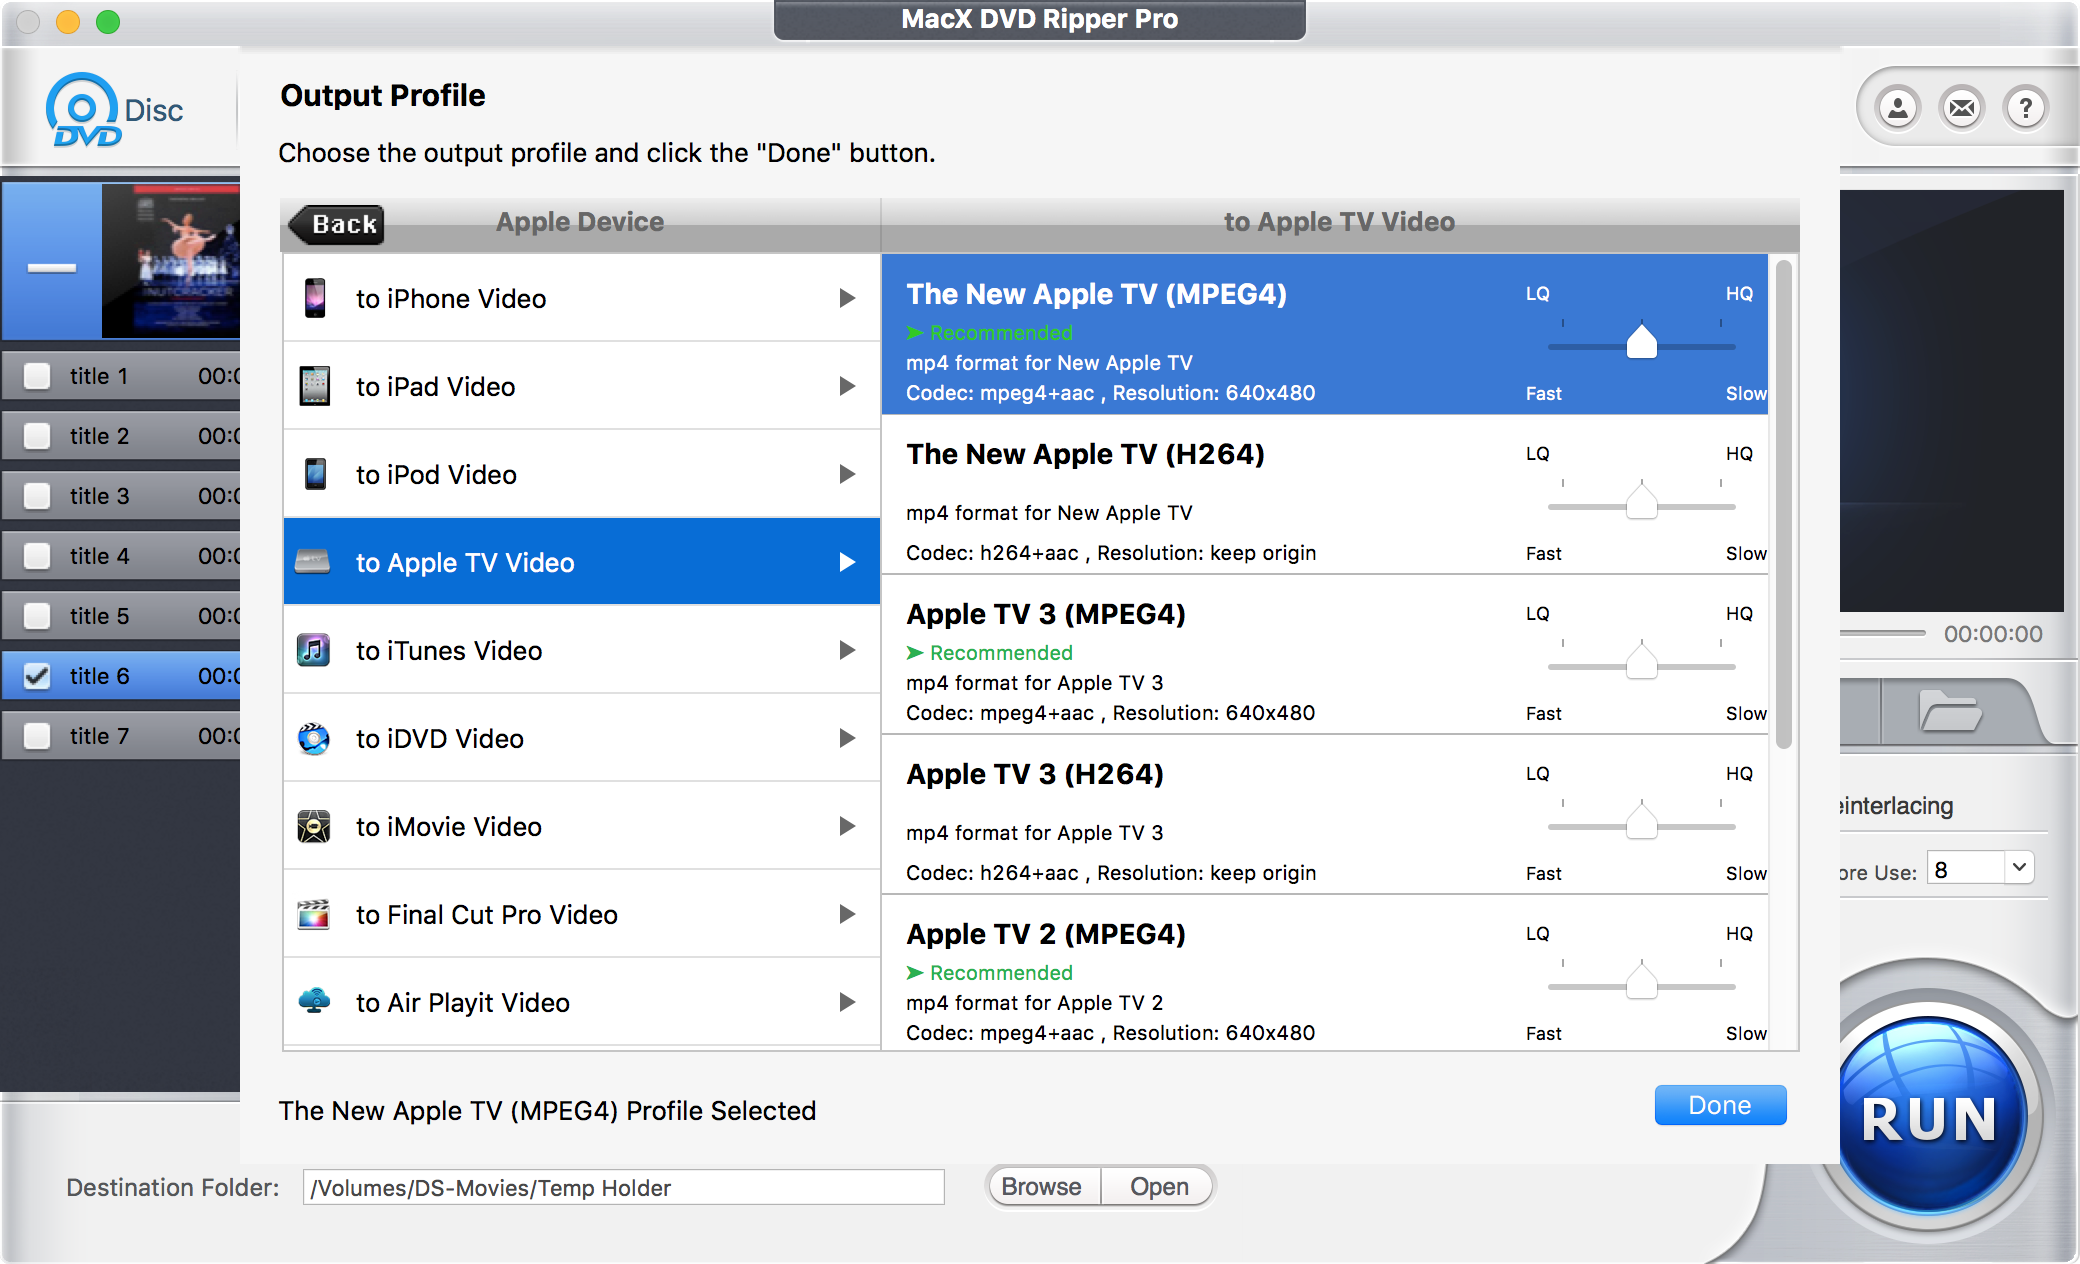Check the title 1 checkbox
The height and width of the screenshot is (1264, 2080).
pos(37,375)
